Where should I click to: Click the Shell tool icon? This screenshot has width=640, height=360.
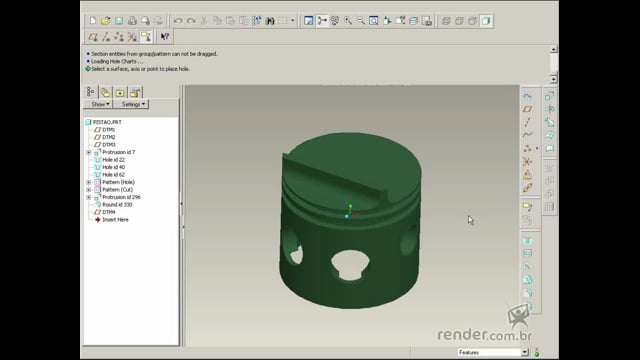tap(527, 253)
